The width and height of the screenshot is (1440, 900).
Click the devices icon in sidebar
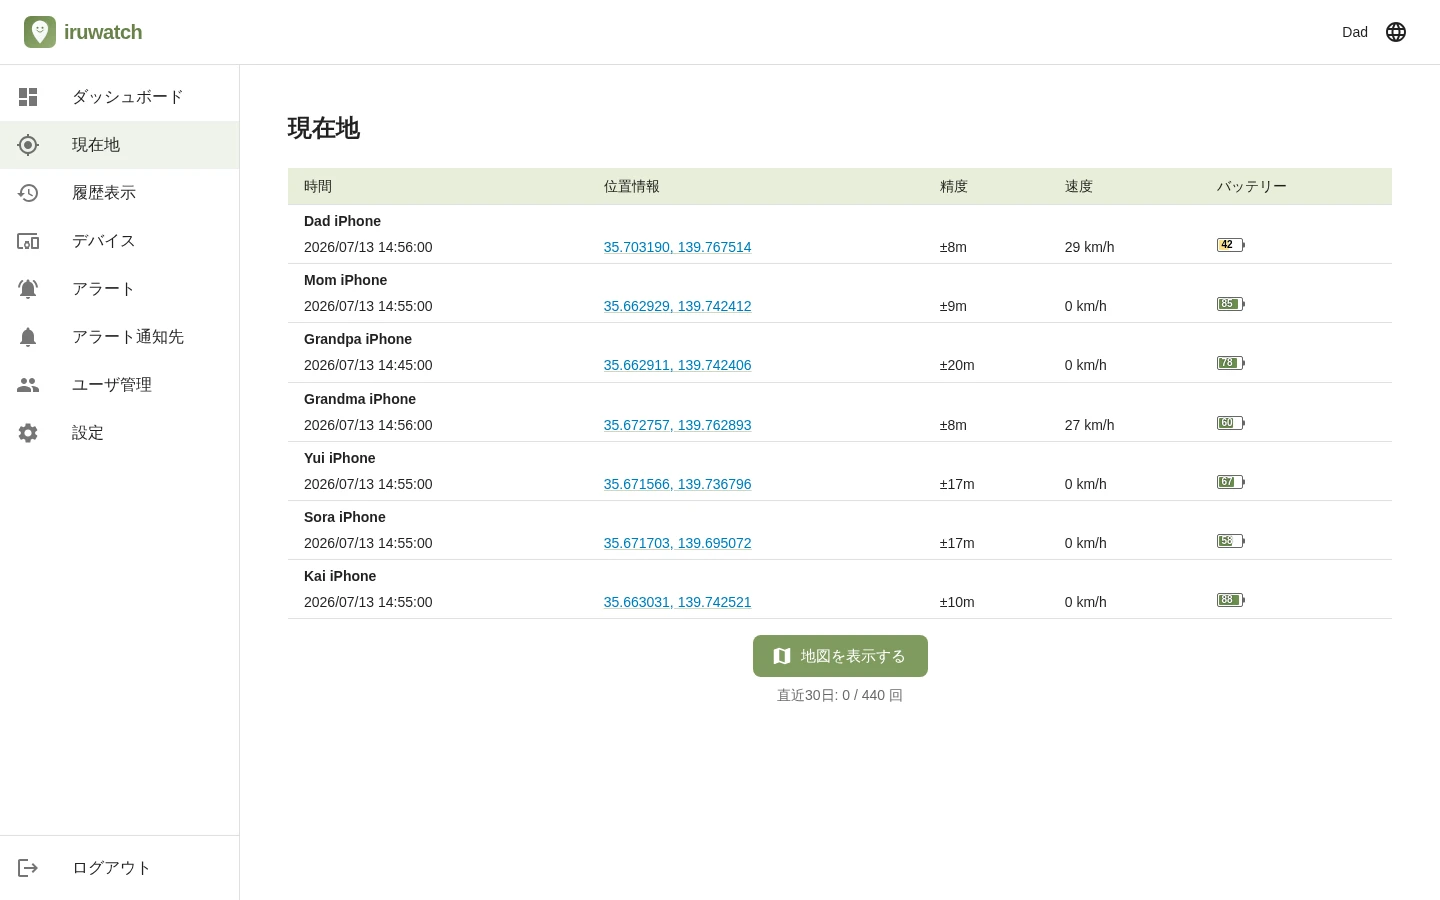pos(28,241)
